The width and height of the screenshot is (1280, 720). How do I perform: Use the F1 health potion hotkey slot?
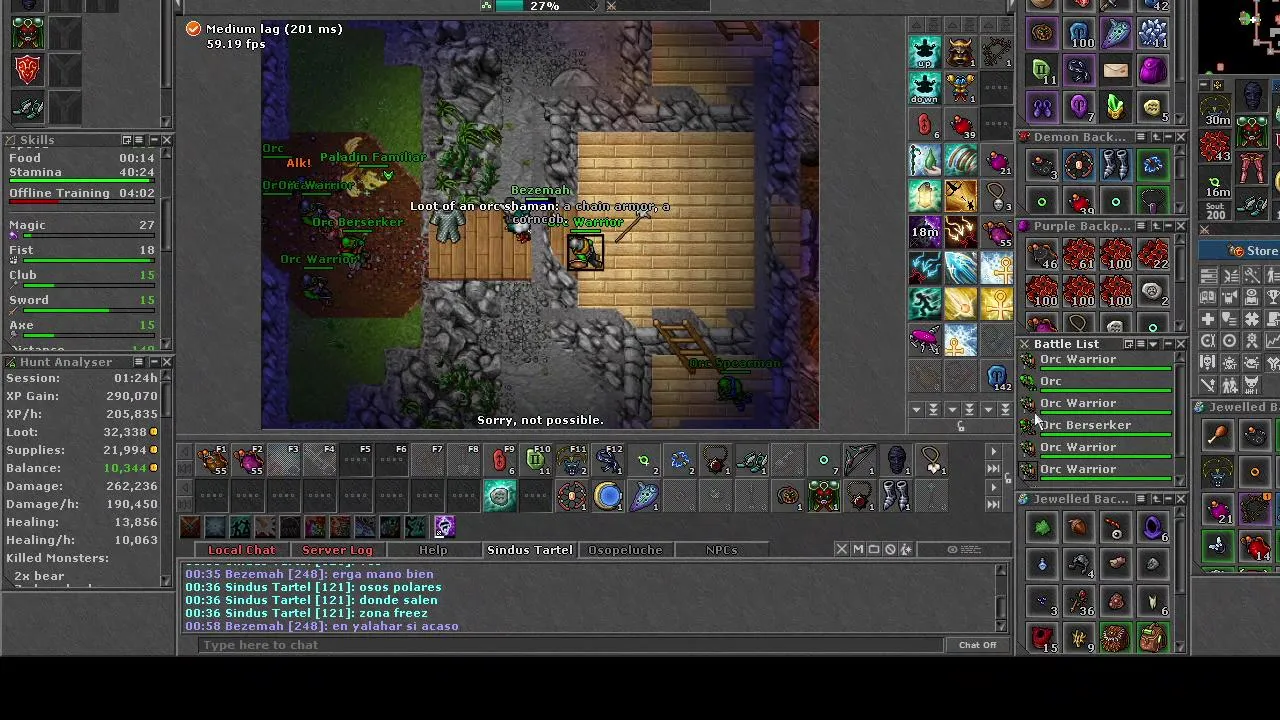click(213, 460)
